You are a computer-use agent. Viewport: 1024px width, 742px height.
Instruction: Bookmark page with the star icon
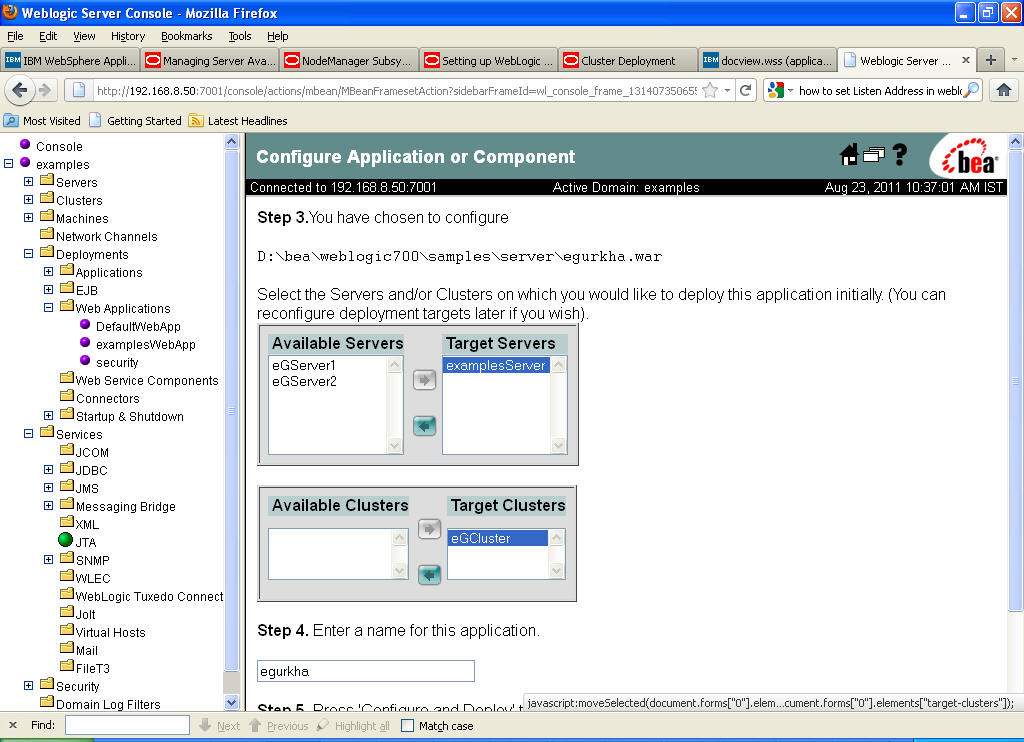click(x=711, y=90)
